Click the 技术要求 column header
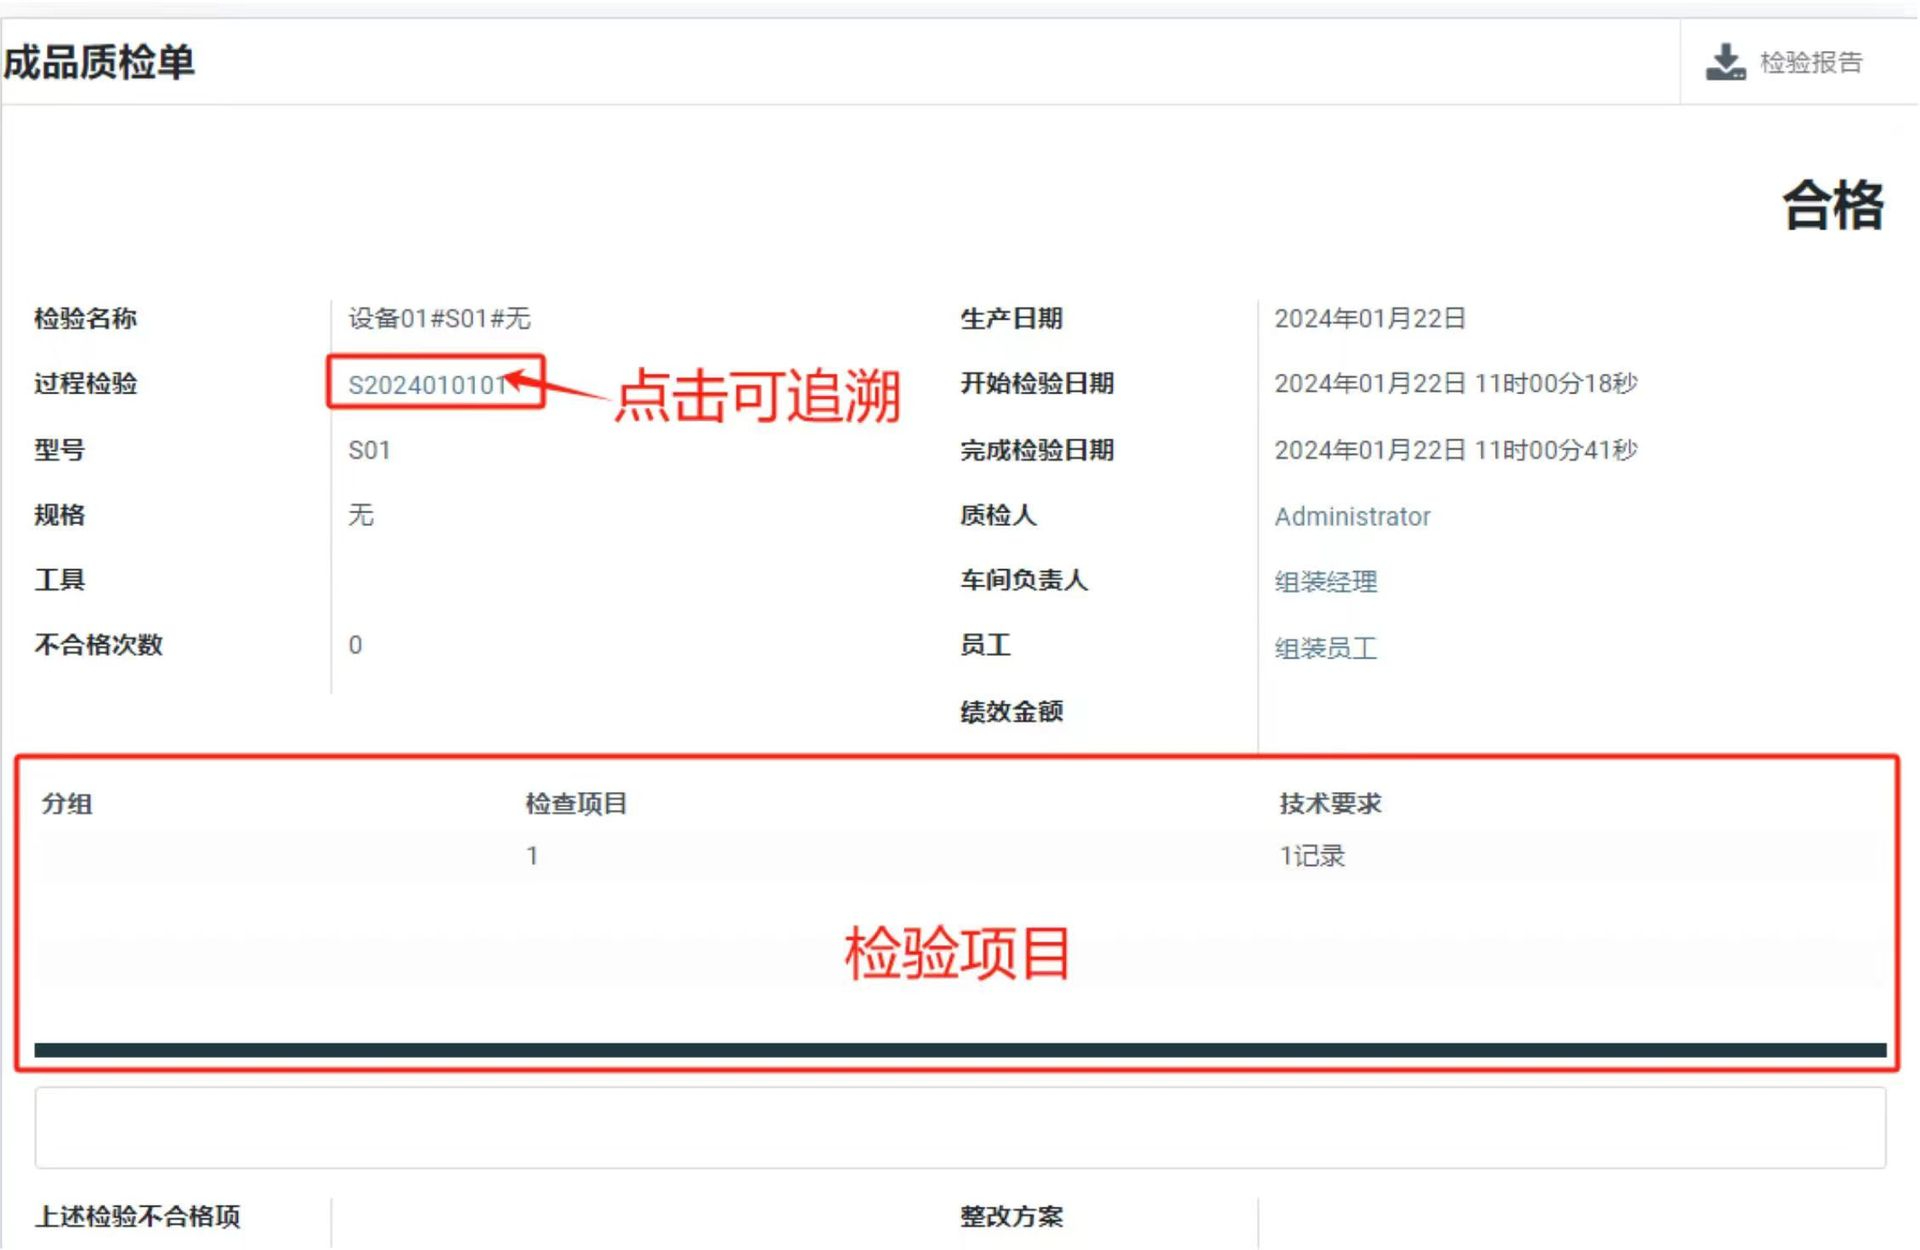1920x1250 pixels. point(1330,803)
